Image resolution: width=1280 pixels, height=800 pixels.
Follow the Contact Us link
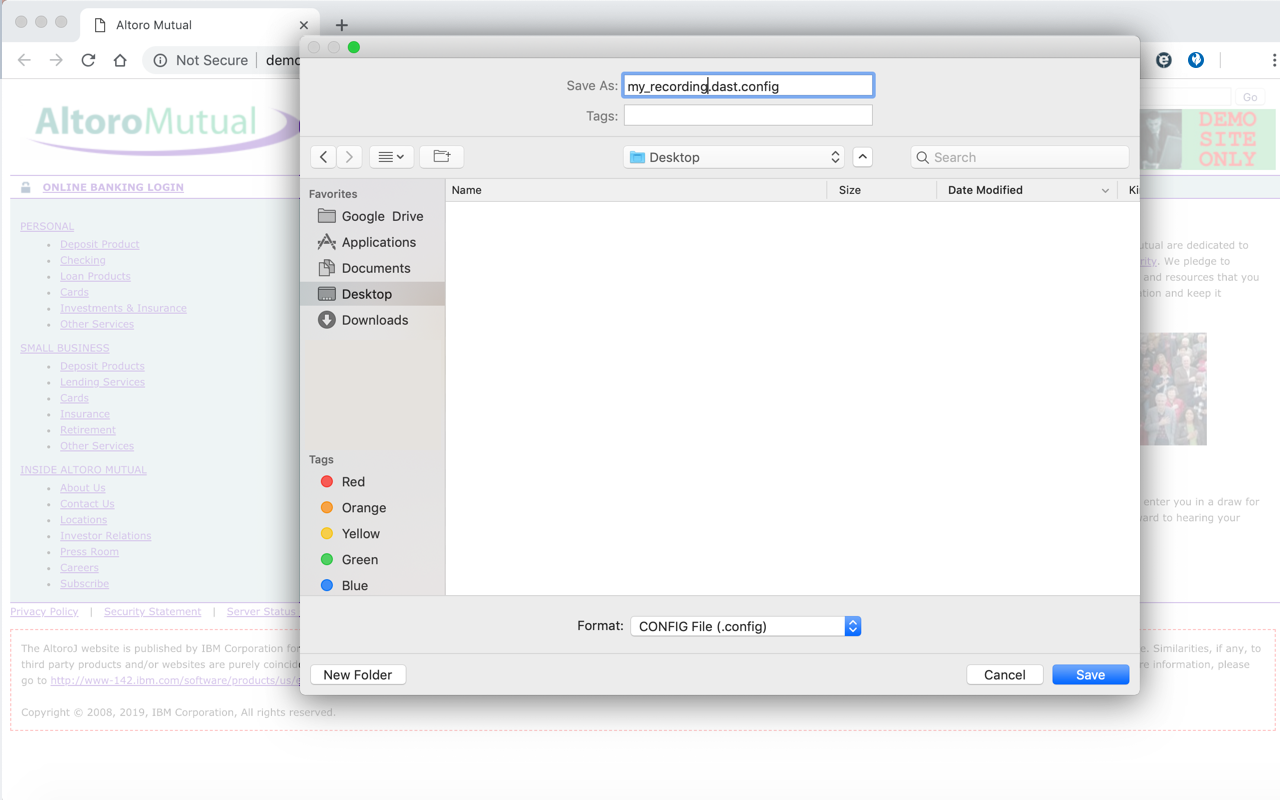[87, 503]
